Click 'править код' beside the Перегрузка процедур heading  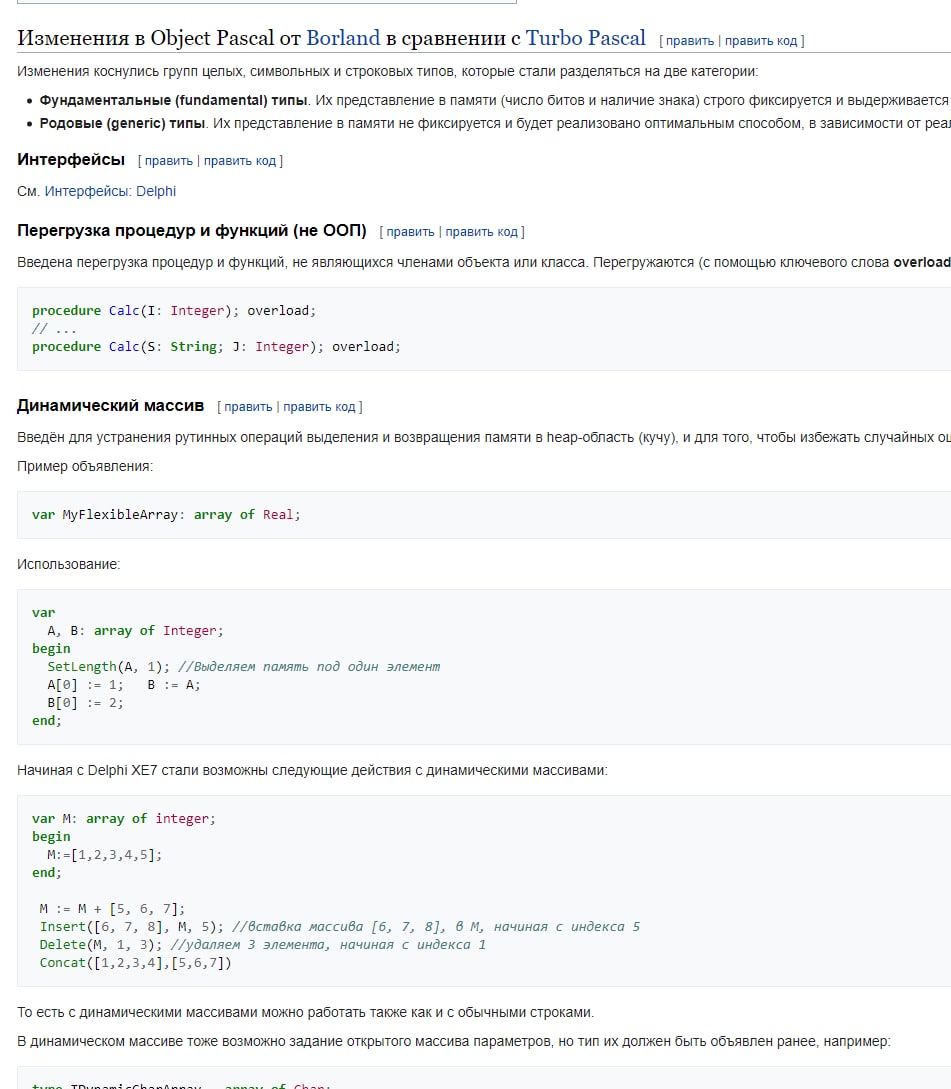click(481, 232)
